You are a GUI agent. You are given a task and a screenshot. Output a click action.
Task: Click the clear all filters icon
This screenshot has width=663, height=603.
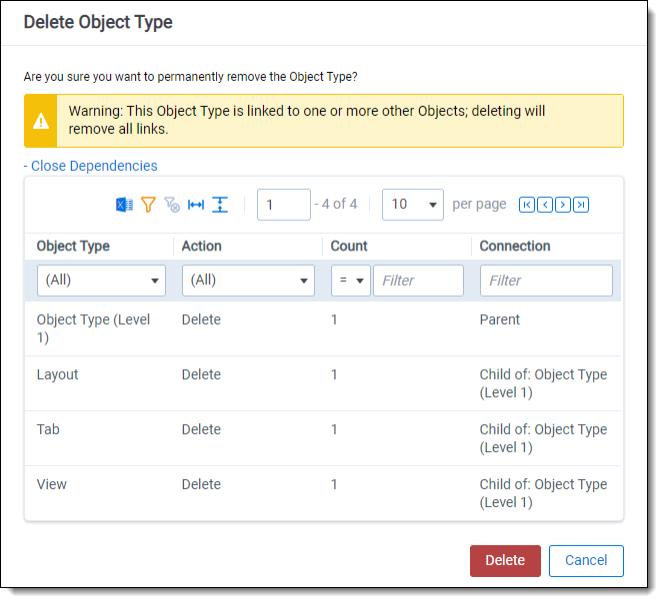click(x=172, y=205)
